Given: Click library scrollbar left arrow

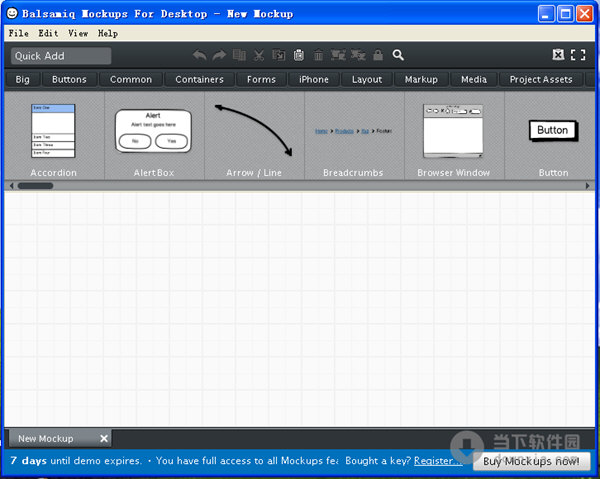Looking at the screenshot, I should pos(11,186).
